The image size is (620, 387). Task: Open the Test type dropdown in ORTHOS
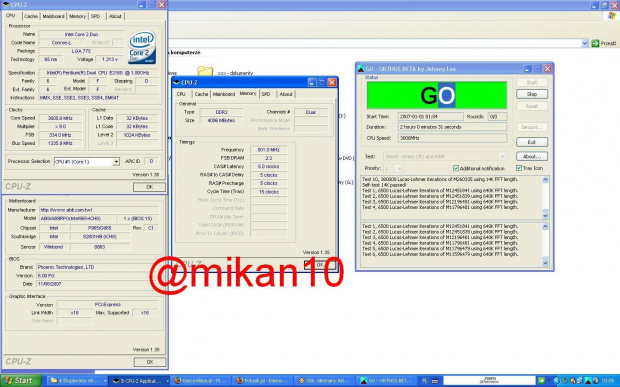[502, 156]
